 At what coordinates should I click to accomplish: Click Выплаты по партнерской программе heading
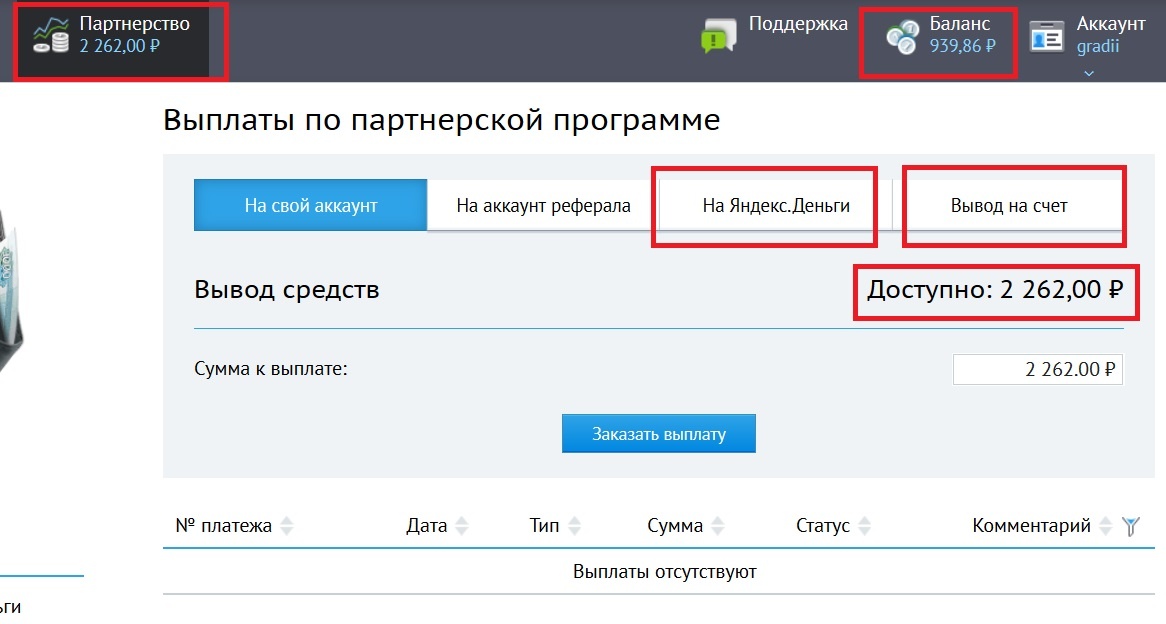tap(442, 120)
